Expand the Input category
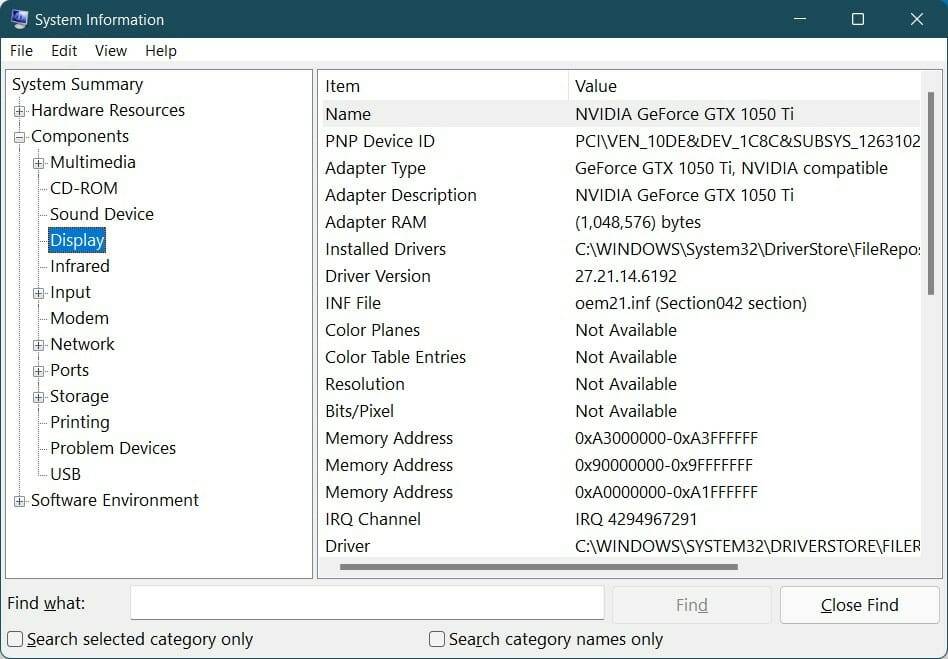 [36, 292]
